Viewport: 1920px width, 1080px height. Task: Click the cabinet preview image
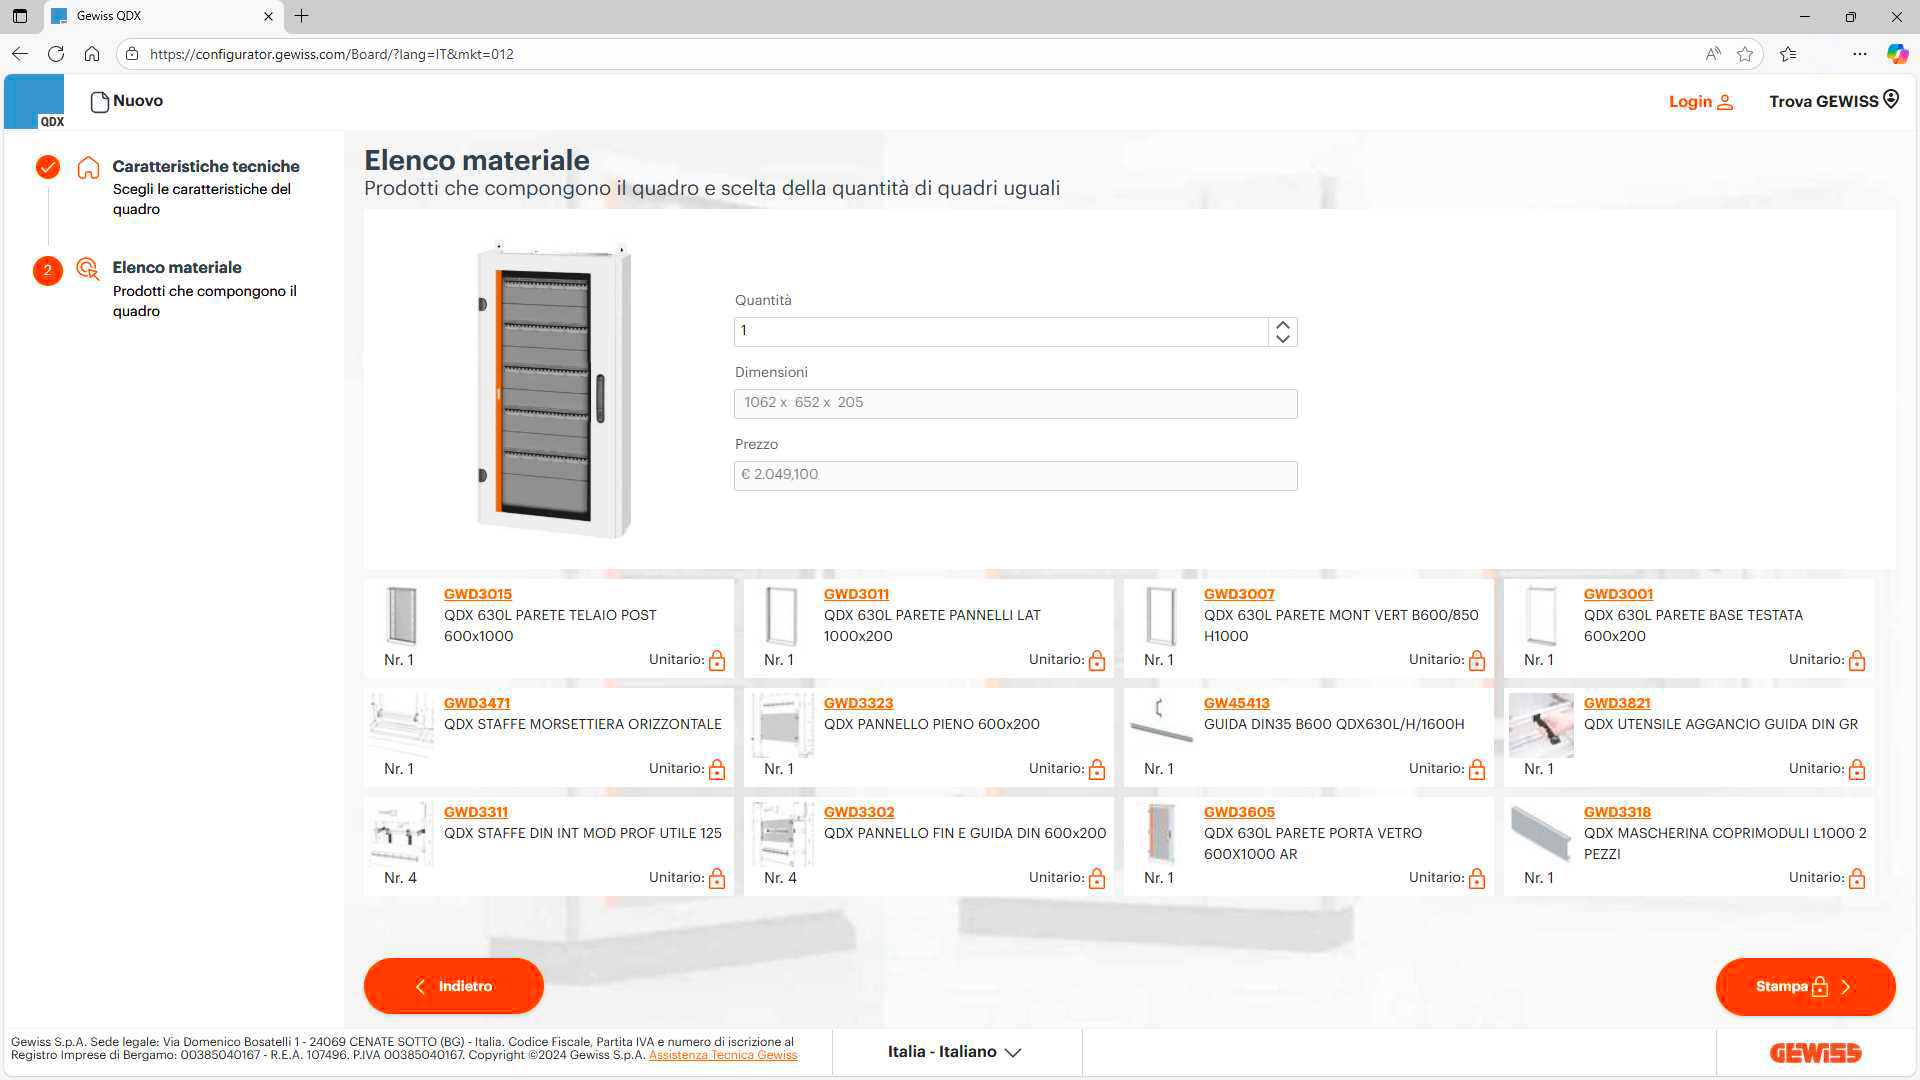pos(553,390)
